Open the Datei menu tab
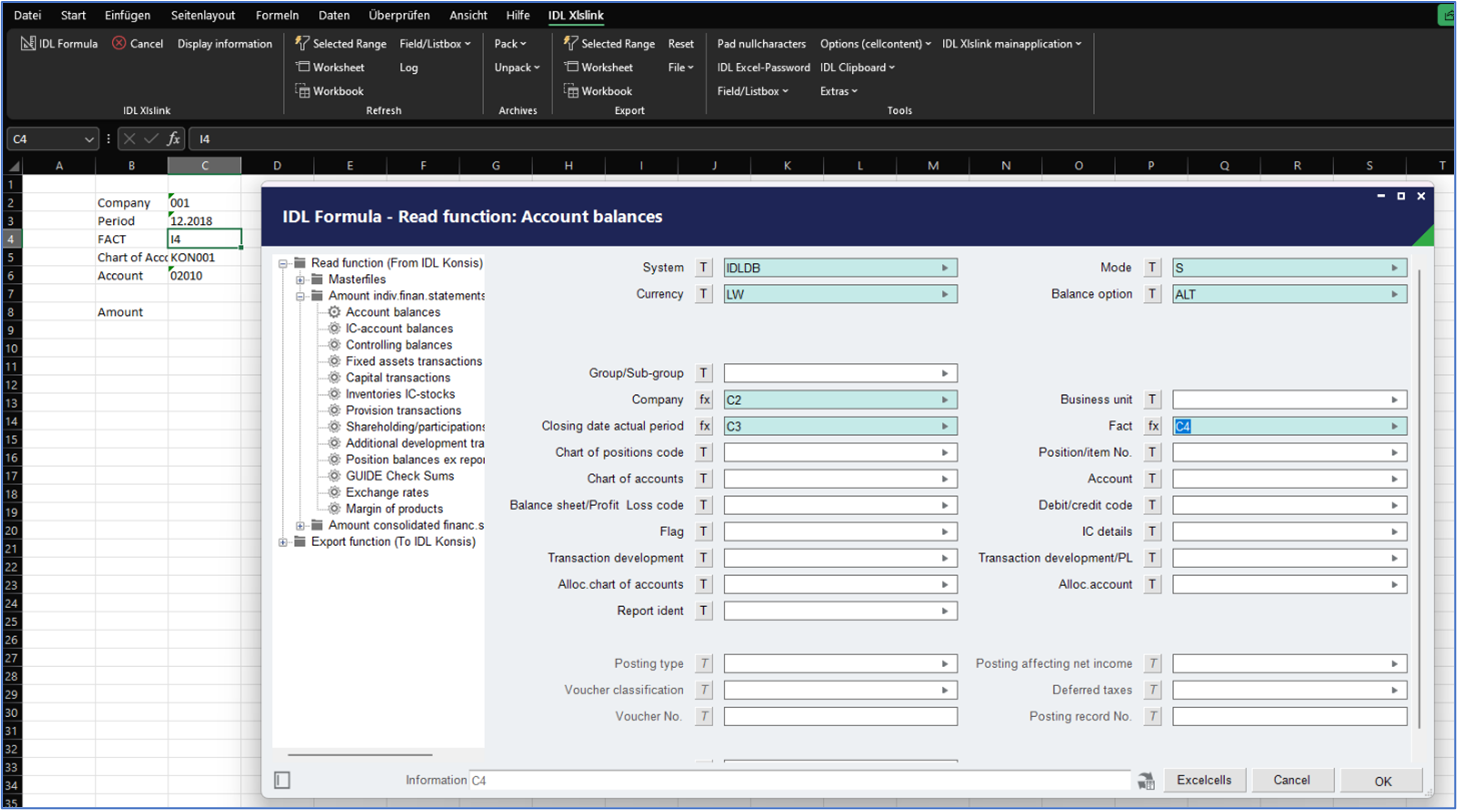Screen dimensions: 1457x810 coord(28,15)
